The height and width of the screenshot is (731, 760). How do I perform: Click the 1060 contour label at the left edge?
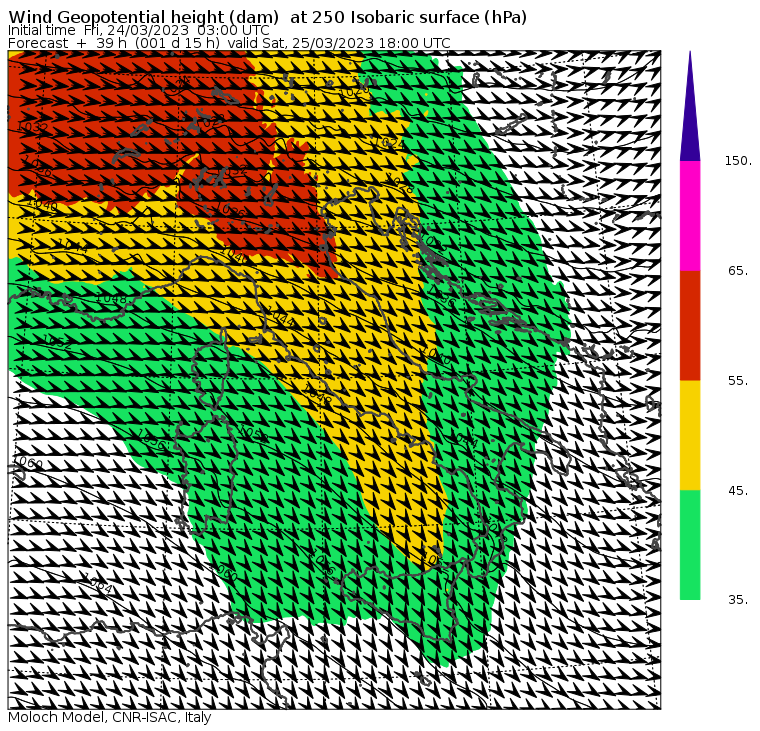(x=28, y=462)
